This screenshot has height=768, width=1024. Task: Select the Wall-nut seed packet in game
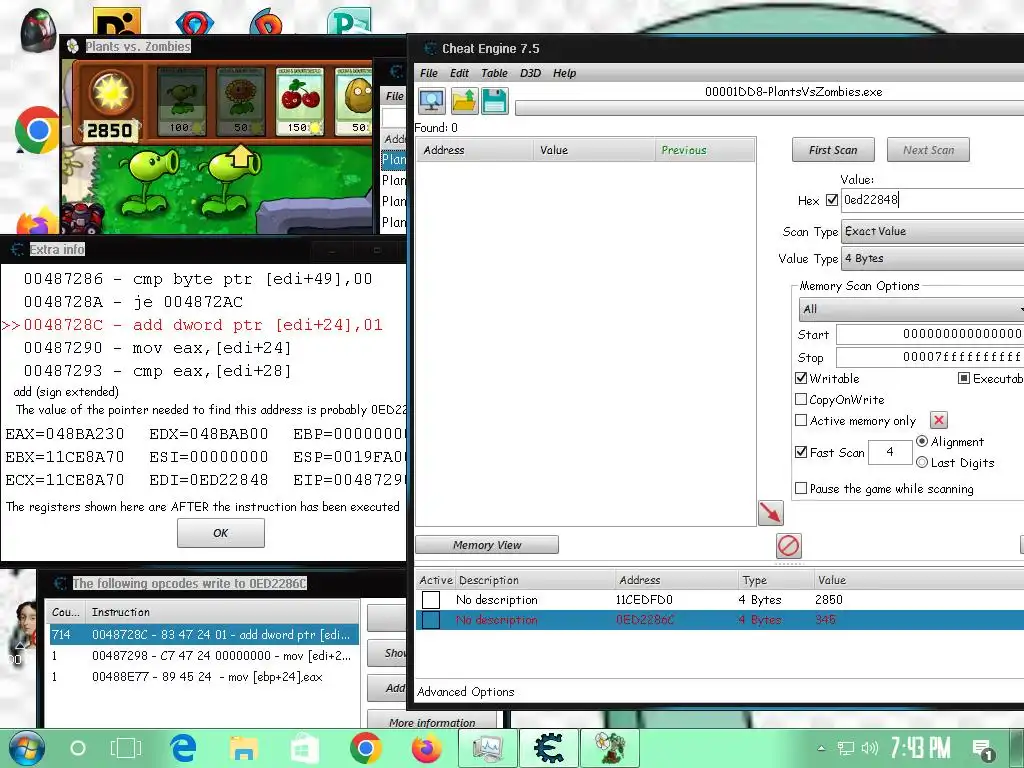(353, 101)
